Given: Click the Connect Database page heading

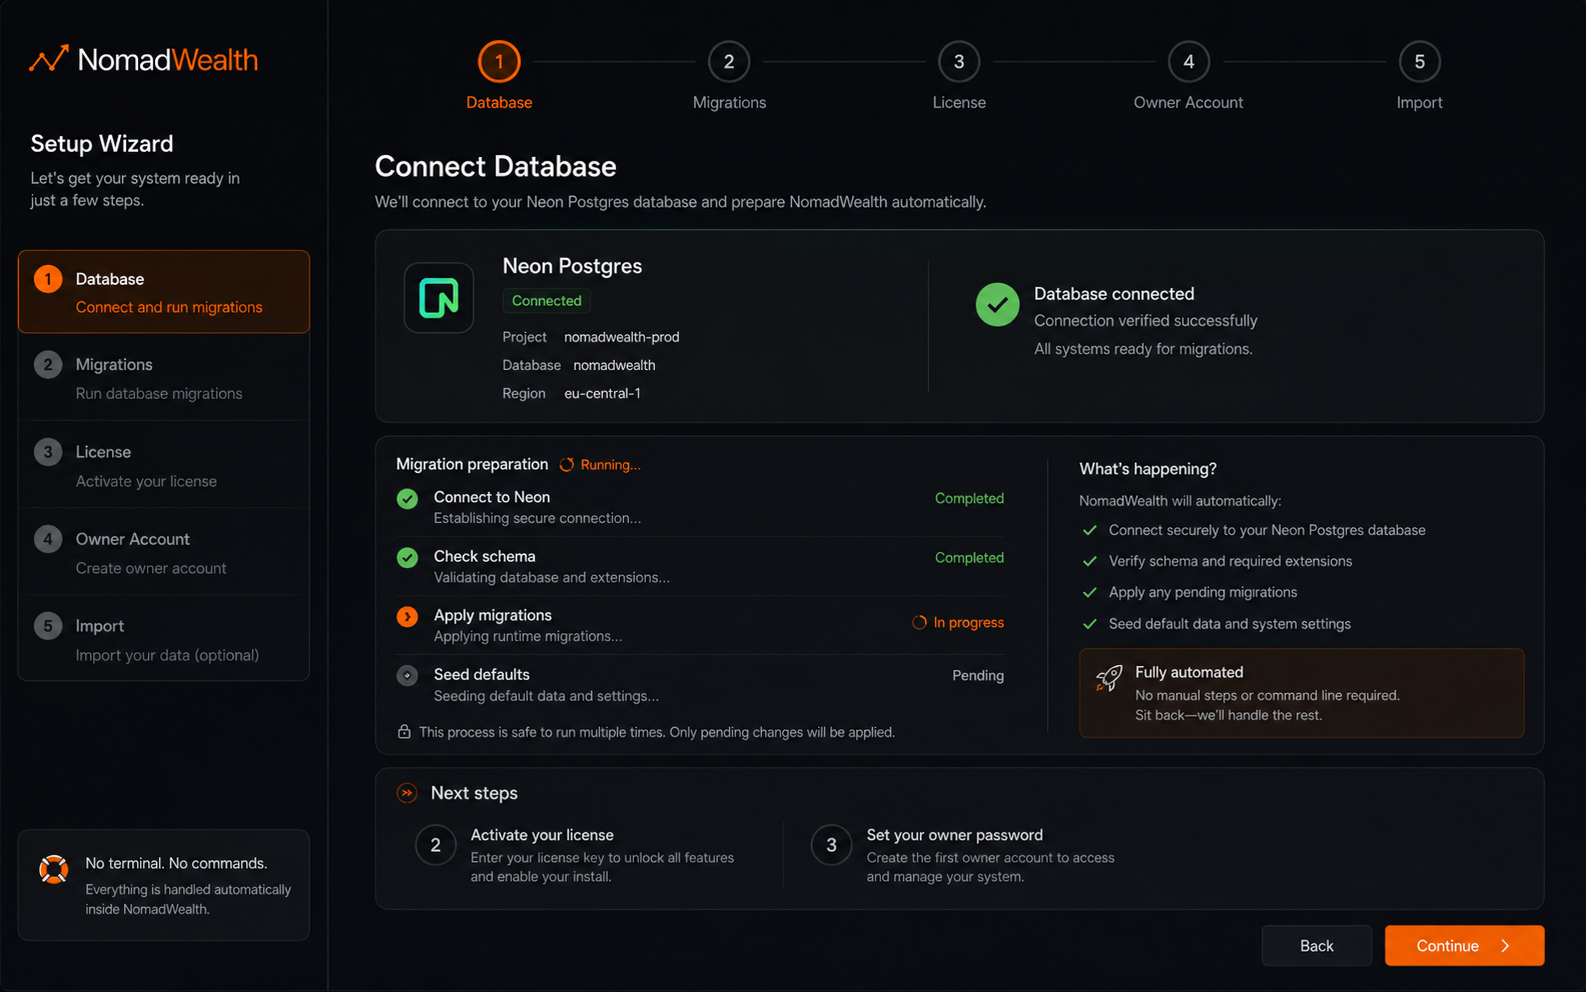Looking at the screenshot, I should 495,166.
